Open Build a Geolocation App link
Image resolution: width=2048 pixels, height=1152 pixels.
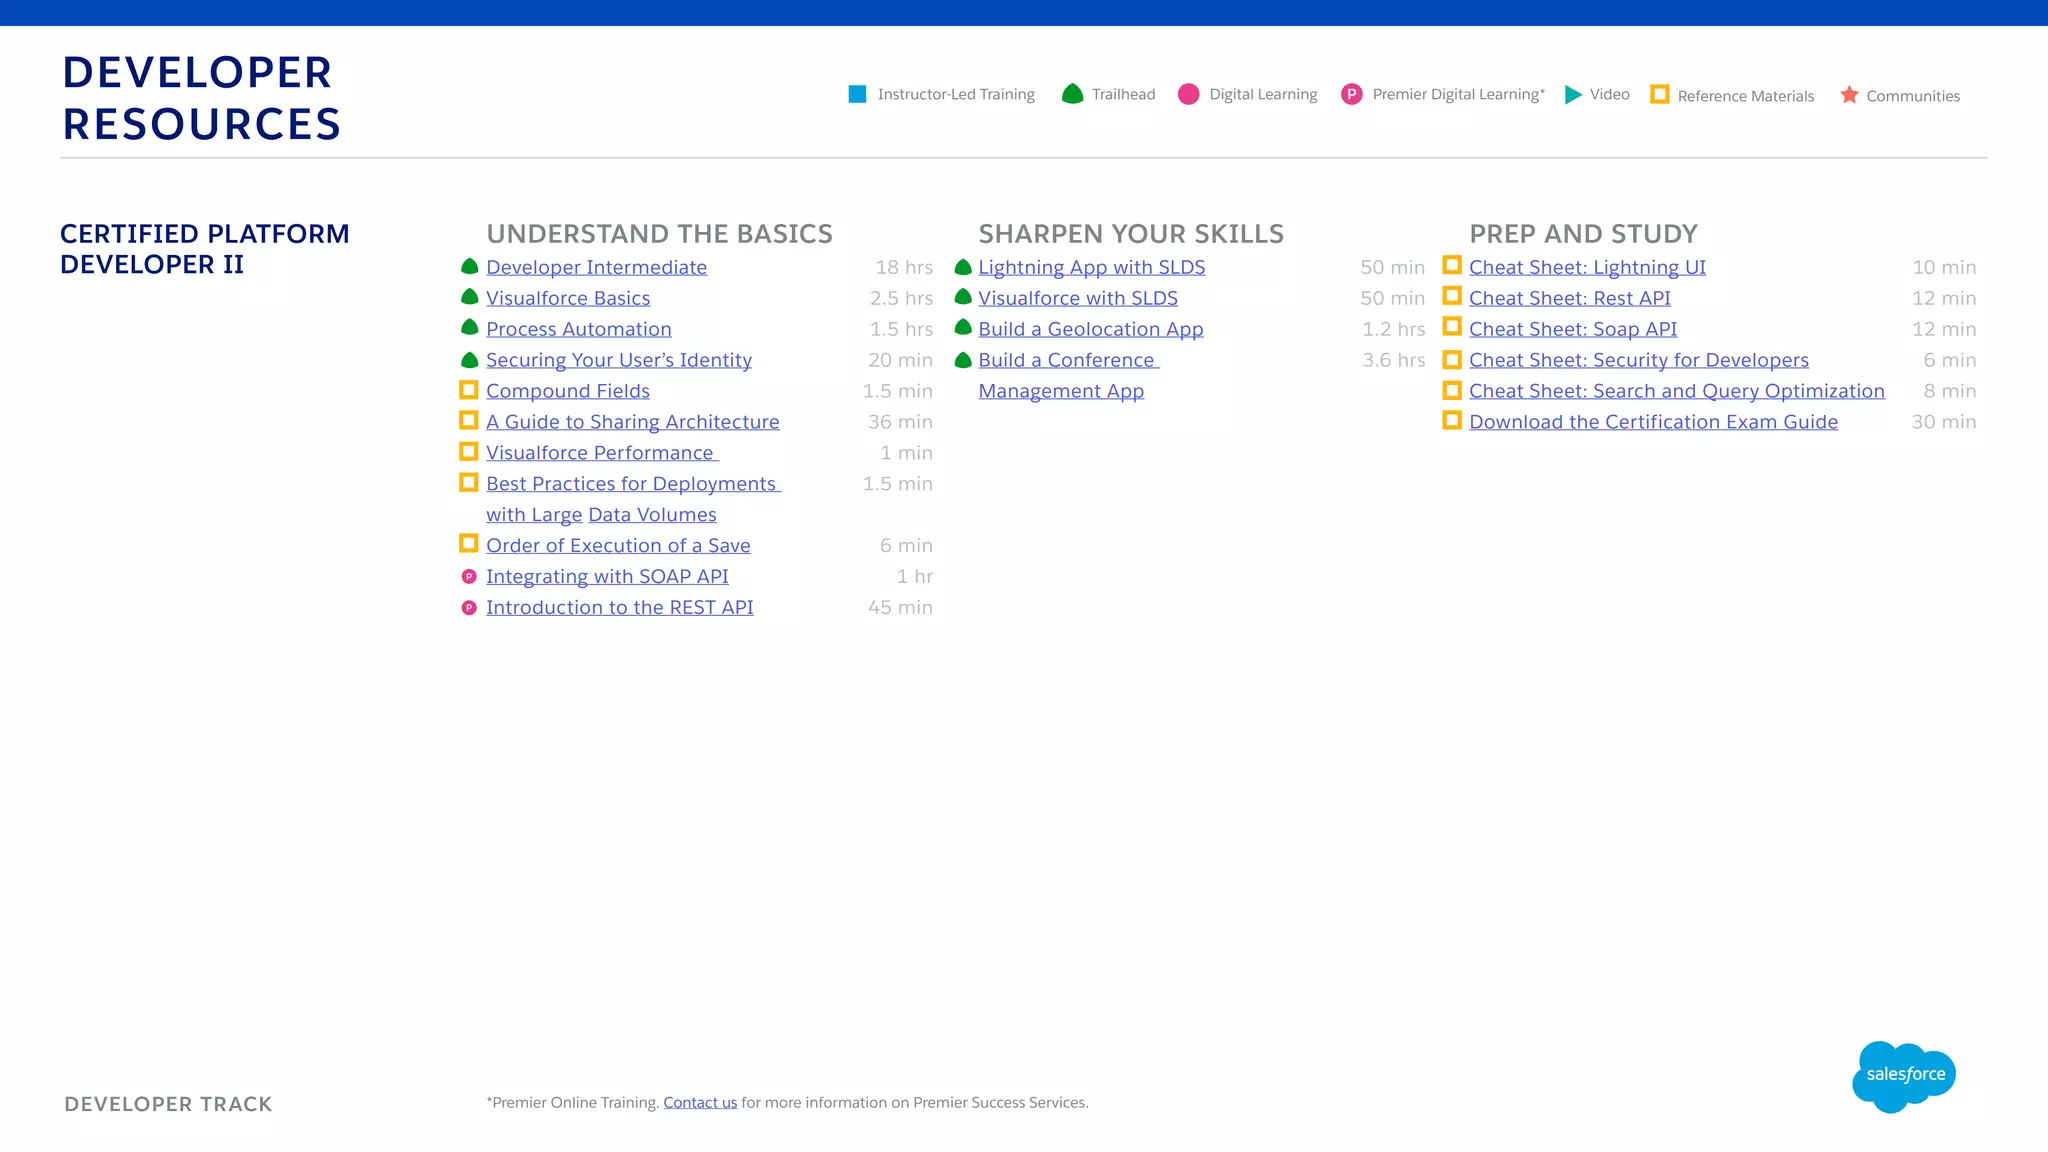point(1091,329)
